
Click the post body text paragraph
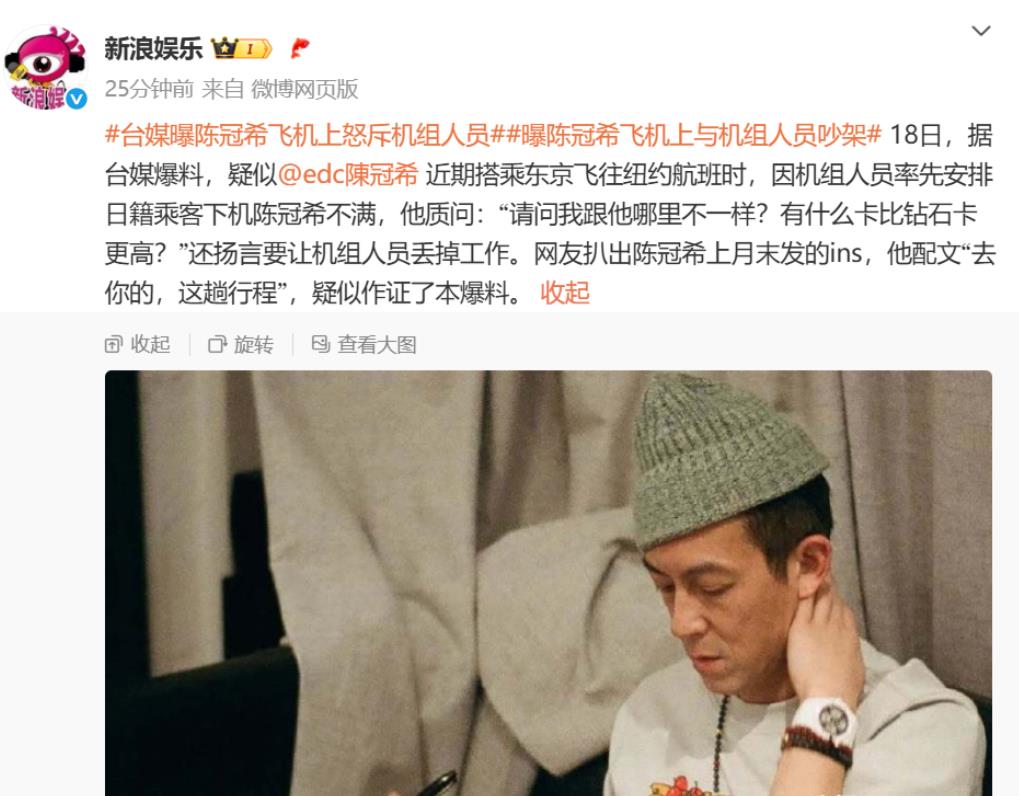[x=549, y=214]
